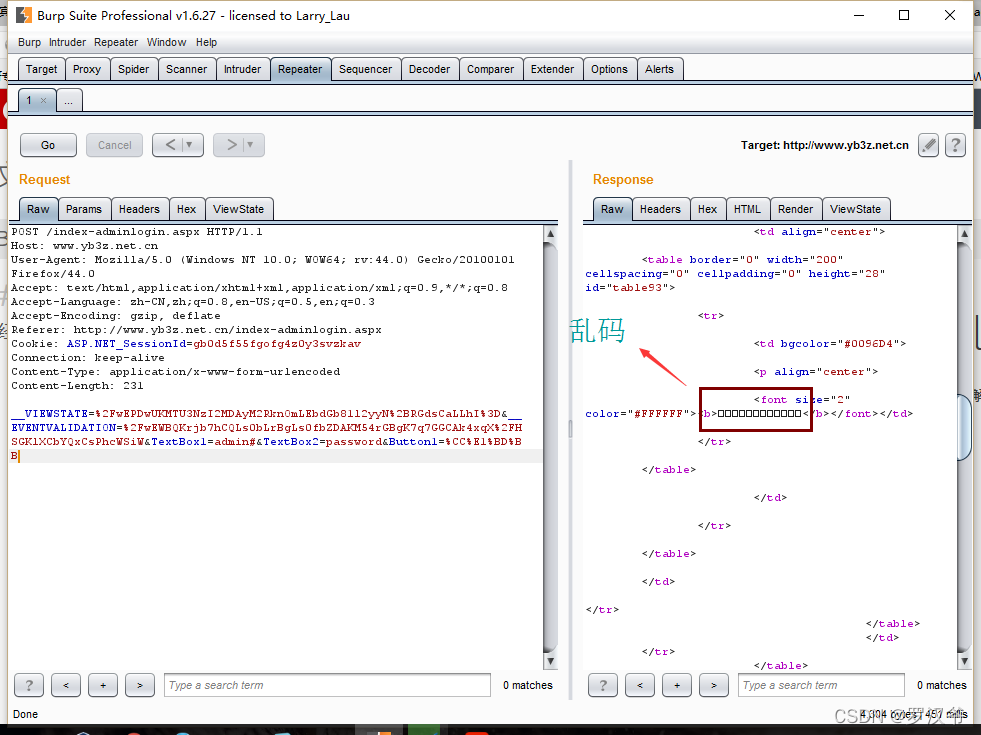Open the Intruder menu
Screen dimensions: 981x735
67,43
